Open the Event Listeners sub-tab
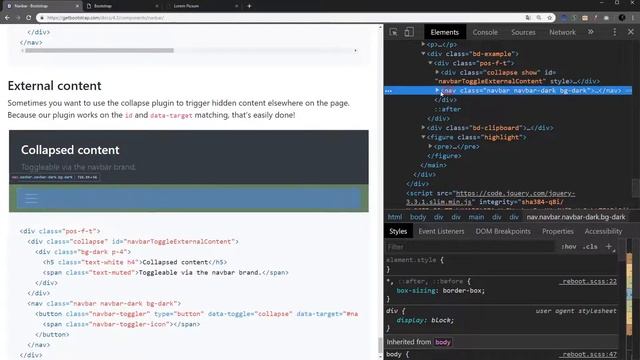The height and width of the screenshot is (360, 640). click(x=441, y=231)
